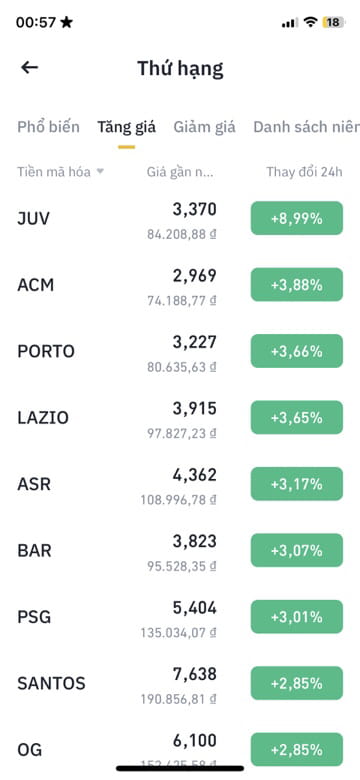Sort by Tiền mã hóa dropdown arrow
This screenshot has height=780, width=360.
tap(100, 172)
